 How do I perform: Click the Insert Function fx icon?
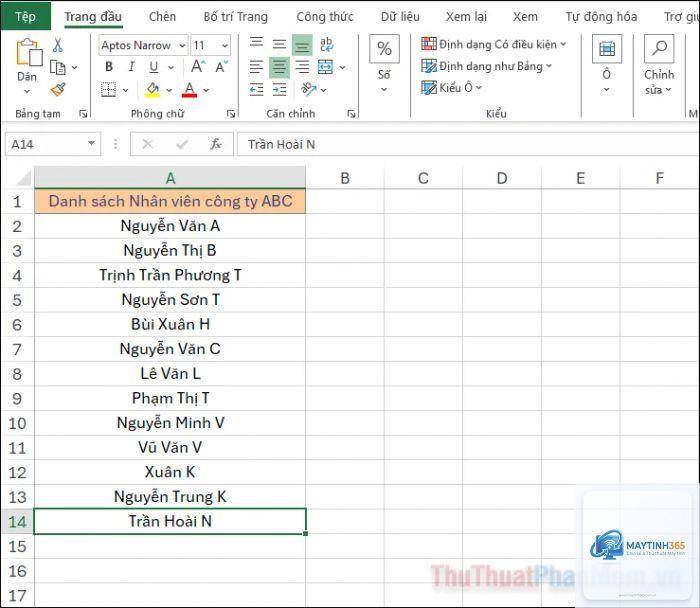(x=216, y=144)
